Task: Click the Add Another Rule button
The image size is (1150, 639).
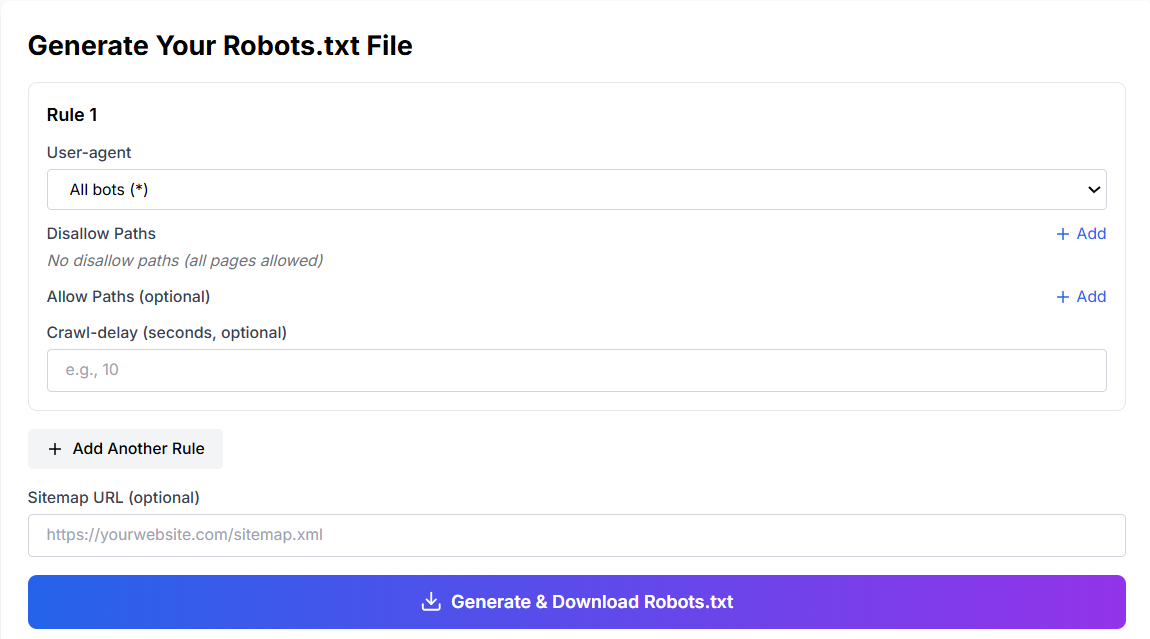Action: point(125,448)
